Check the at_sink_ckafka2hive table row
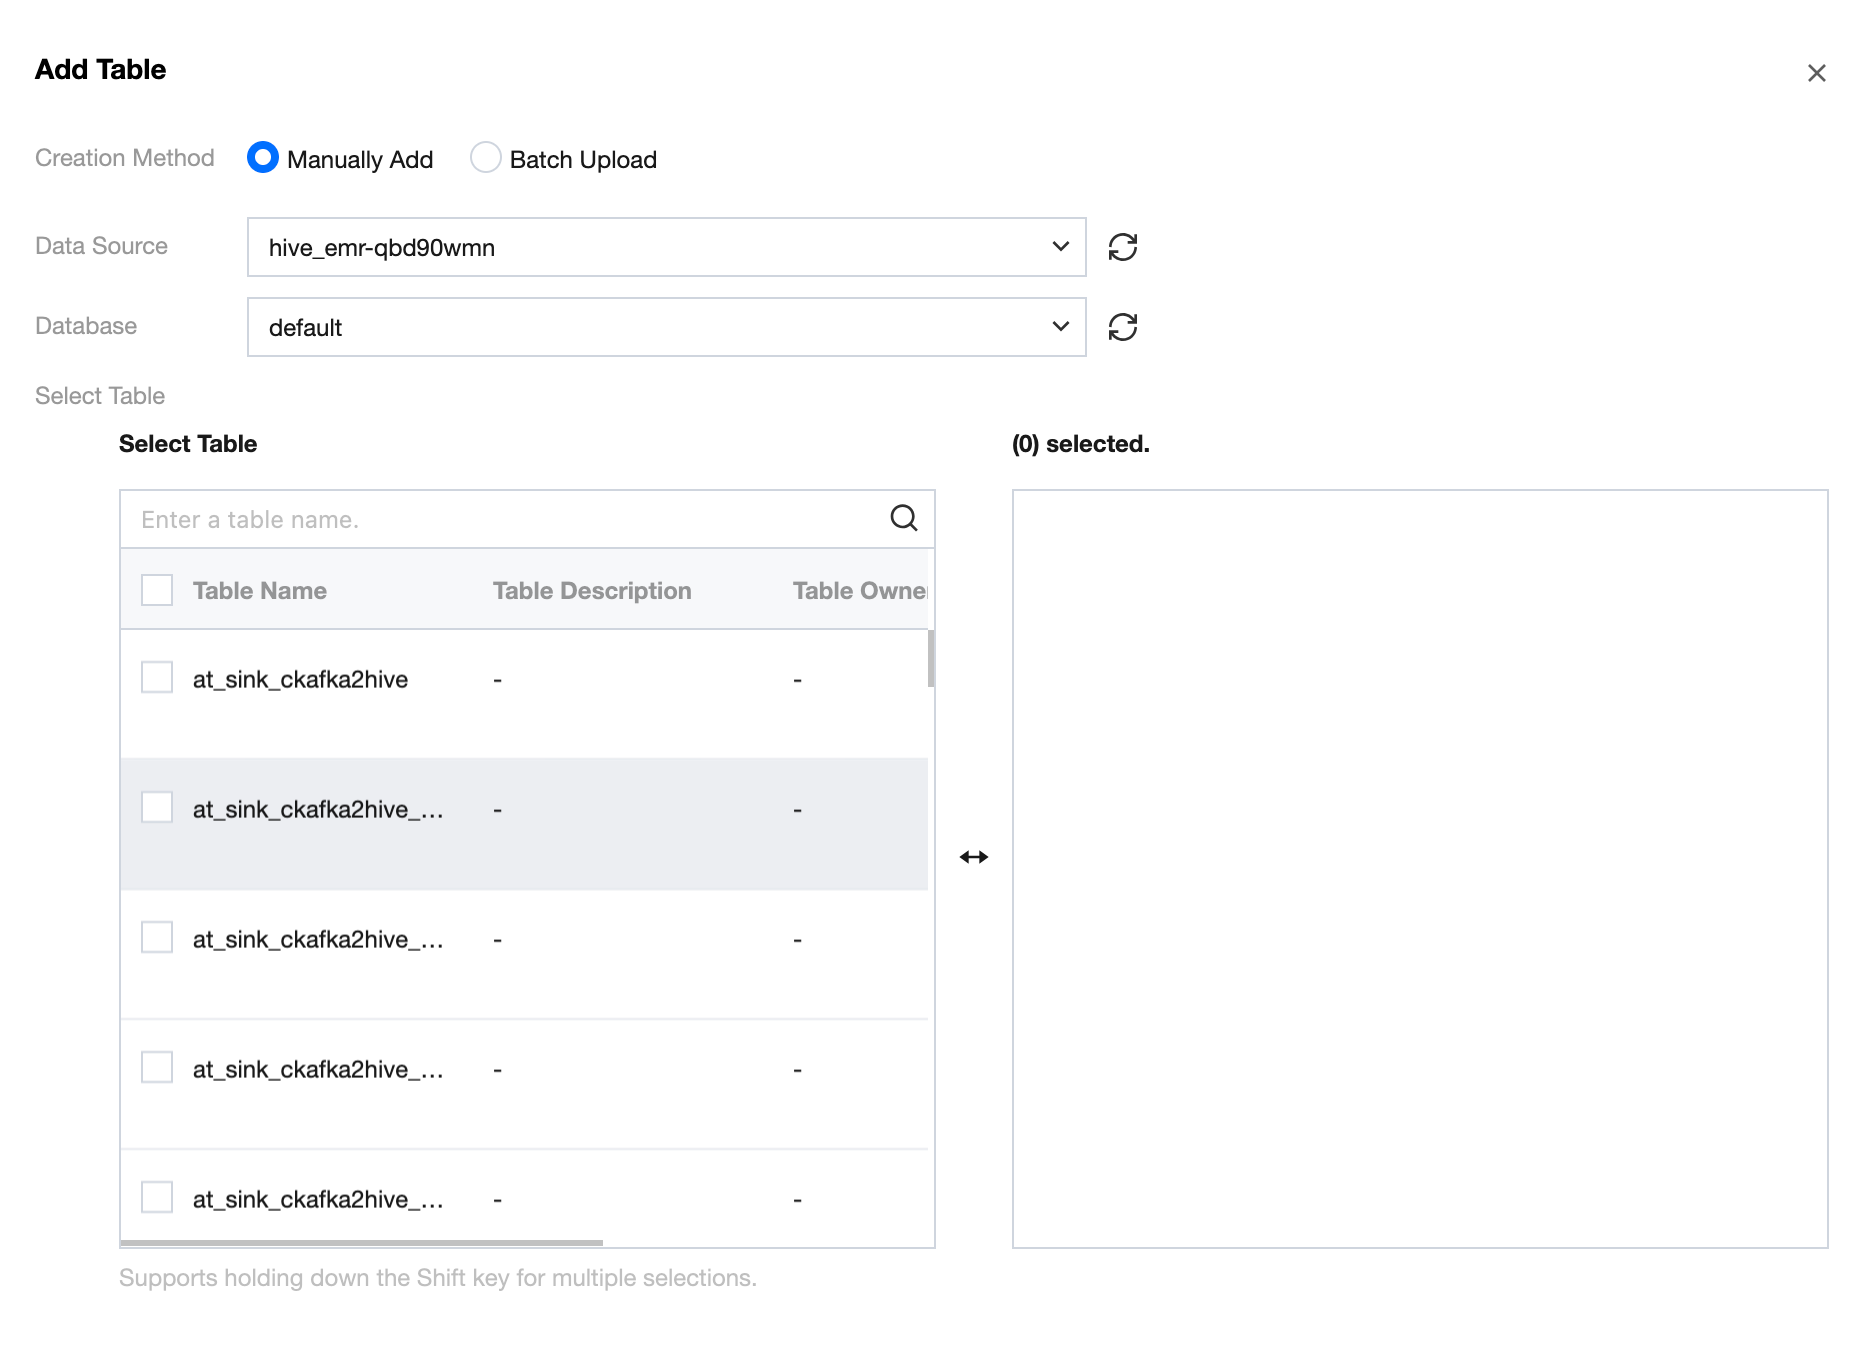 coord(157,677)
